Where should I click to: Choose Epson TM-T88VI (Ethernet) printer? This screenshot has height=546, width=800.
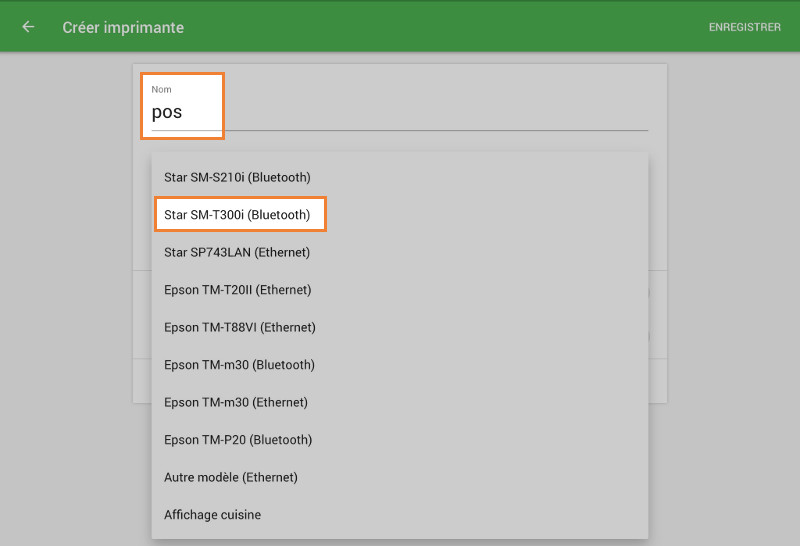pos(239,327)
